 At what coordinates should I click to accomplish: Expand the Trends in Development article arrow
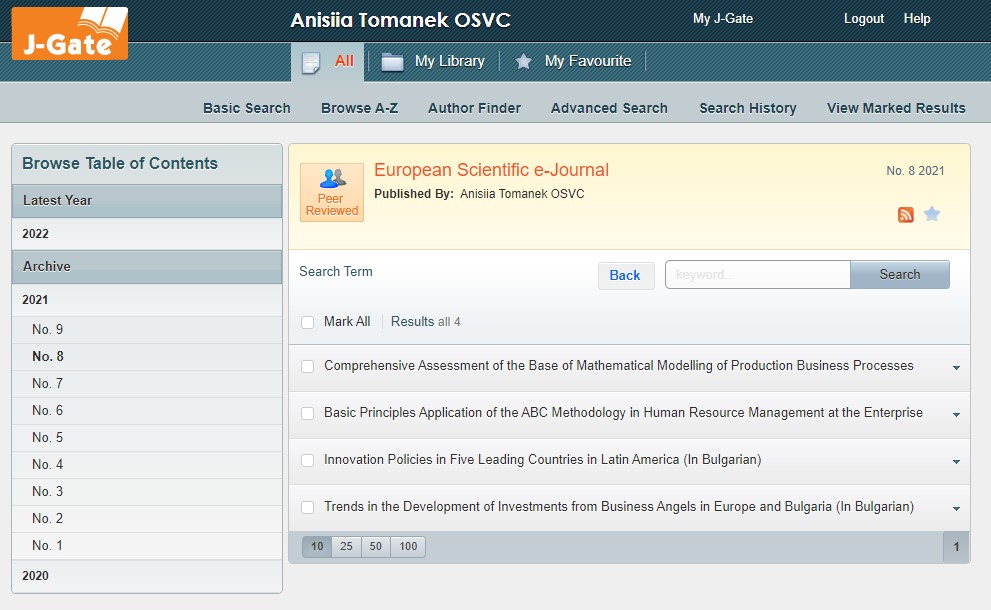pyautogui.click(x=956, y=509)
